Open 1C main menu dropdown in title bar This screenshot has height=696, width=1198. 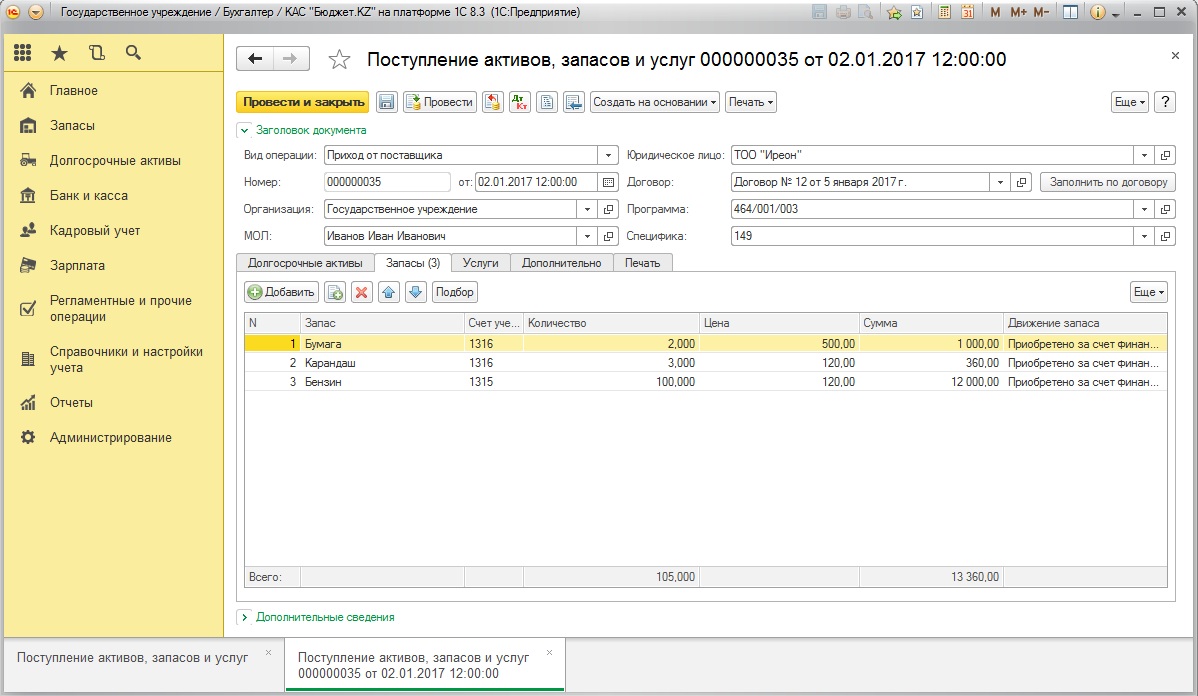tap(35, 12)
